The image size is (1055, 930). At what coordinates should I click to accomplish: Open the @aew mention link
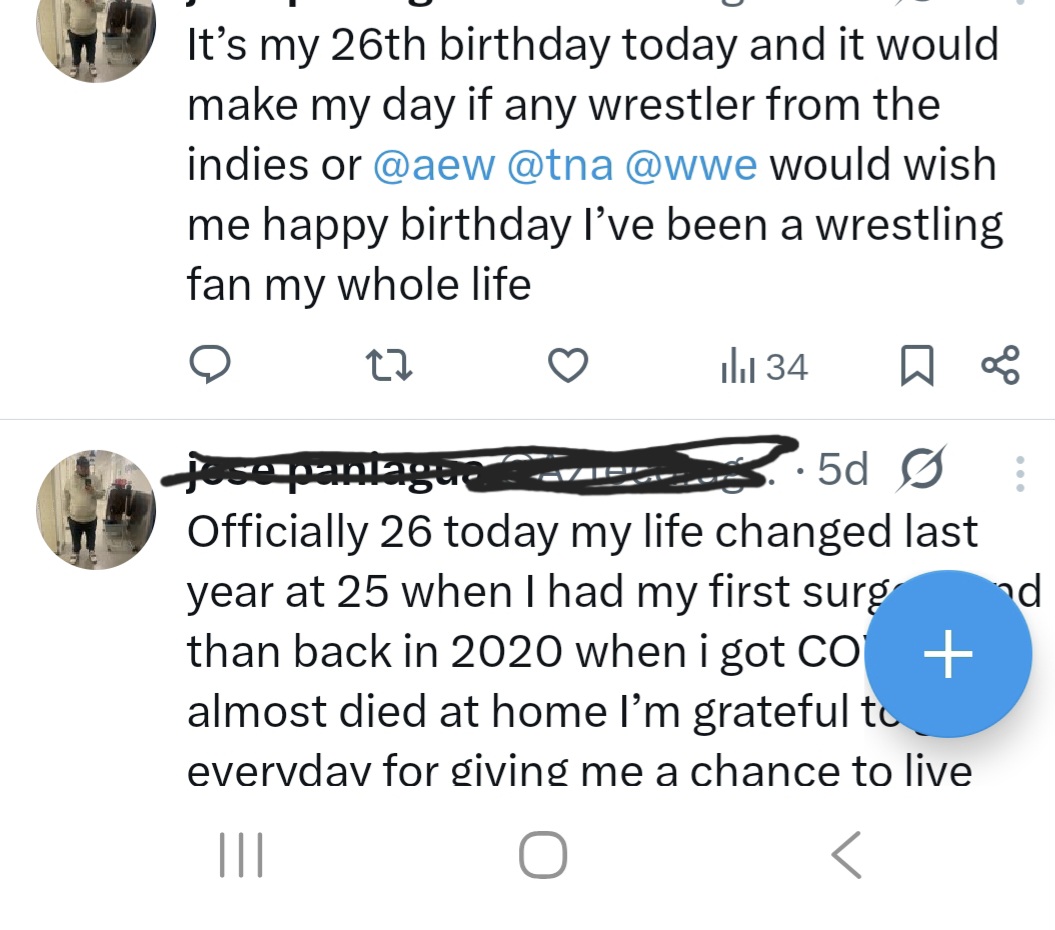point(433,165)
